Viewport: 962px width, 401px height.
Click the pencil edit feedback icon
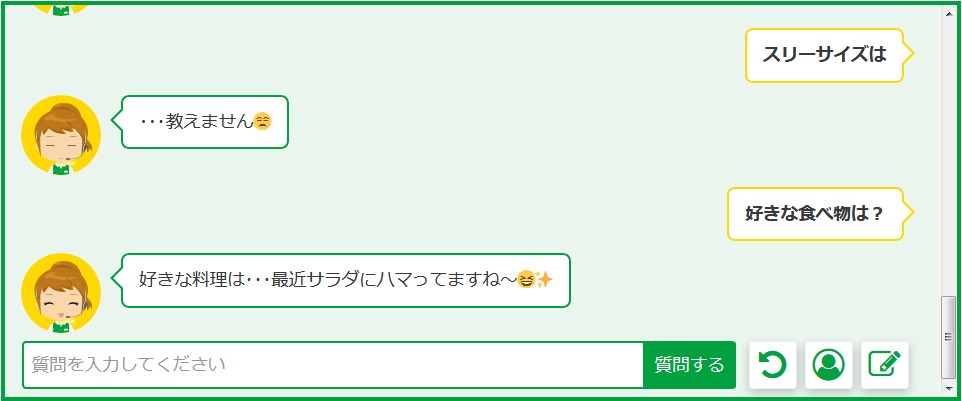coord(885,365)
